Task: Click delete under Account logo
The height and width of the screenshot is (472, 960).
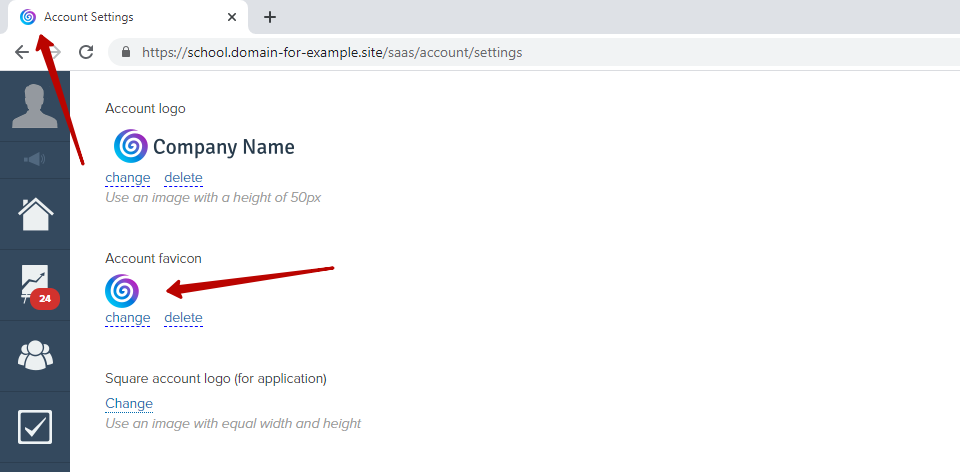Action: pos(183,178)
